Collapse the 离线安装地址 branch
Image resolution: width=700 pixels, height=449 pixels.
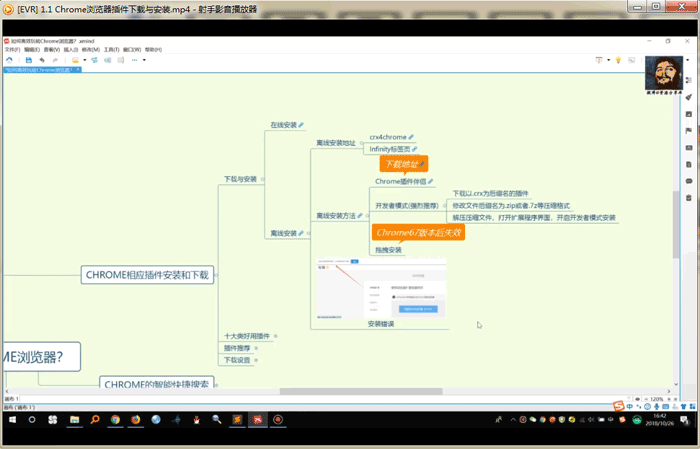[362, 143]
